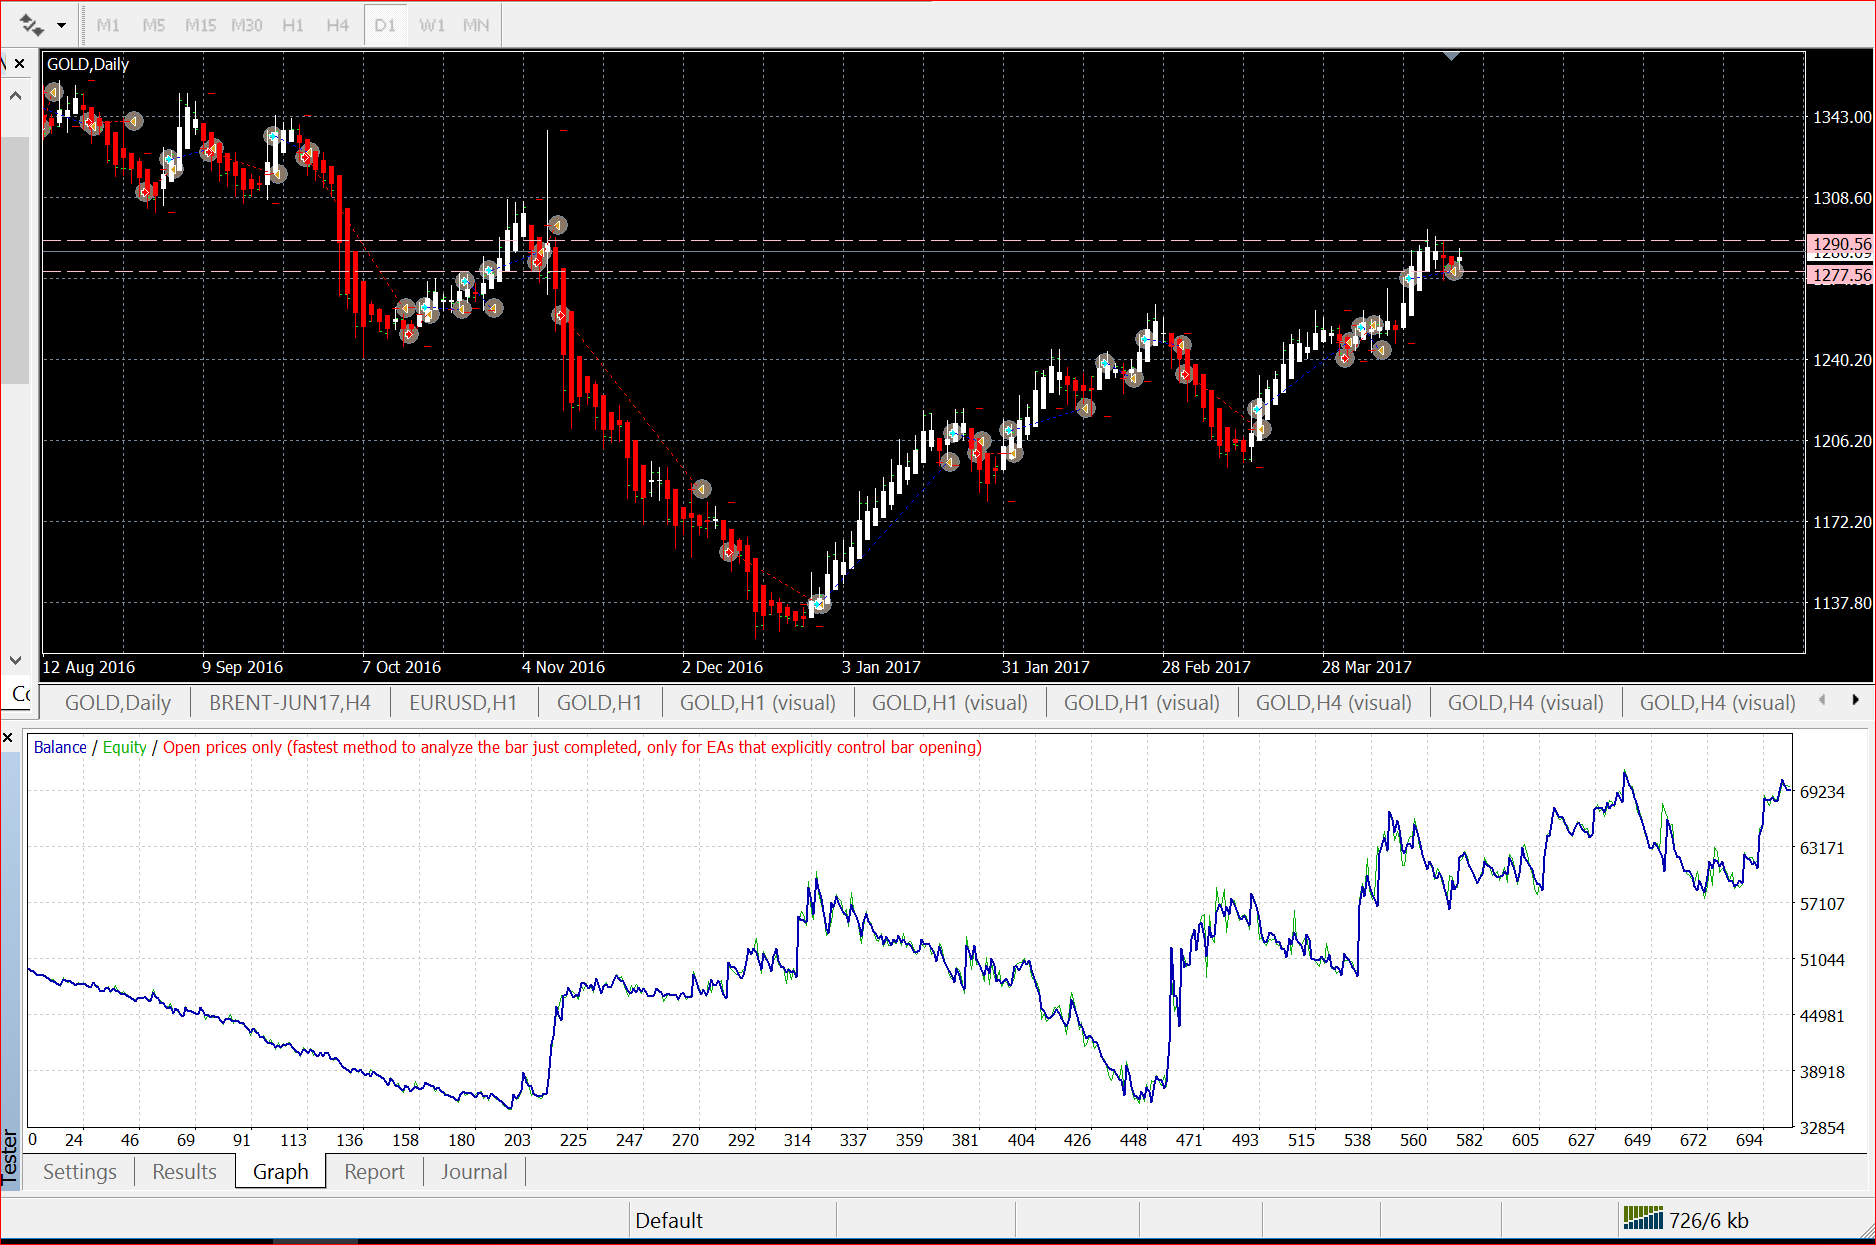The image size is (1876, 1245).
Task: Click the 3 Jan 2017 date label
Action: pyautogui.click(x=882, y=667)
